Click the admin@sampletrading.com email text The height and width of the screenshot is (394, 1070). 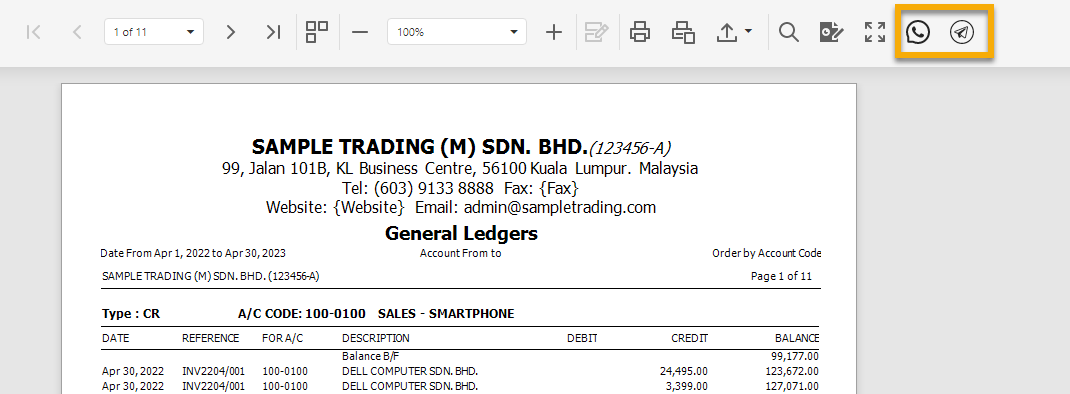pyautogui.click(x=560, y=208)
